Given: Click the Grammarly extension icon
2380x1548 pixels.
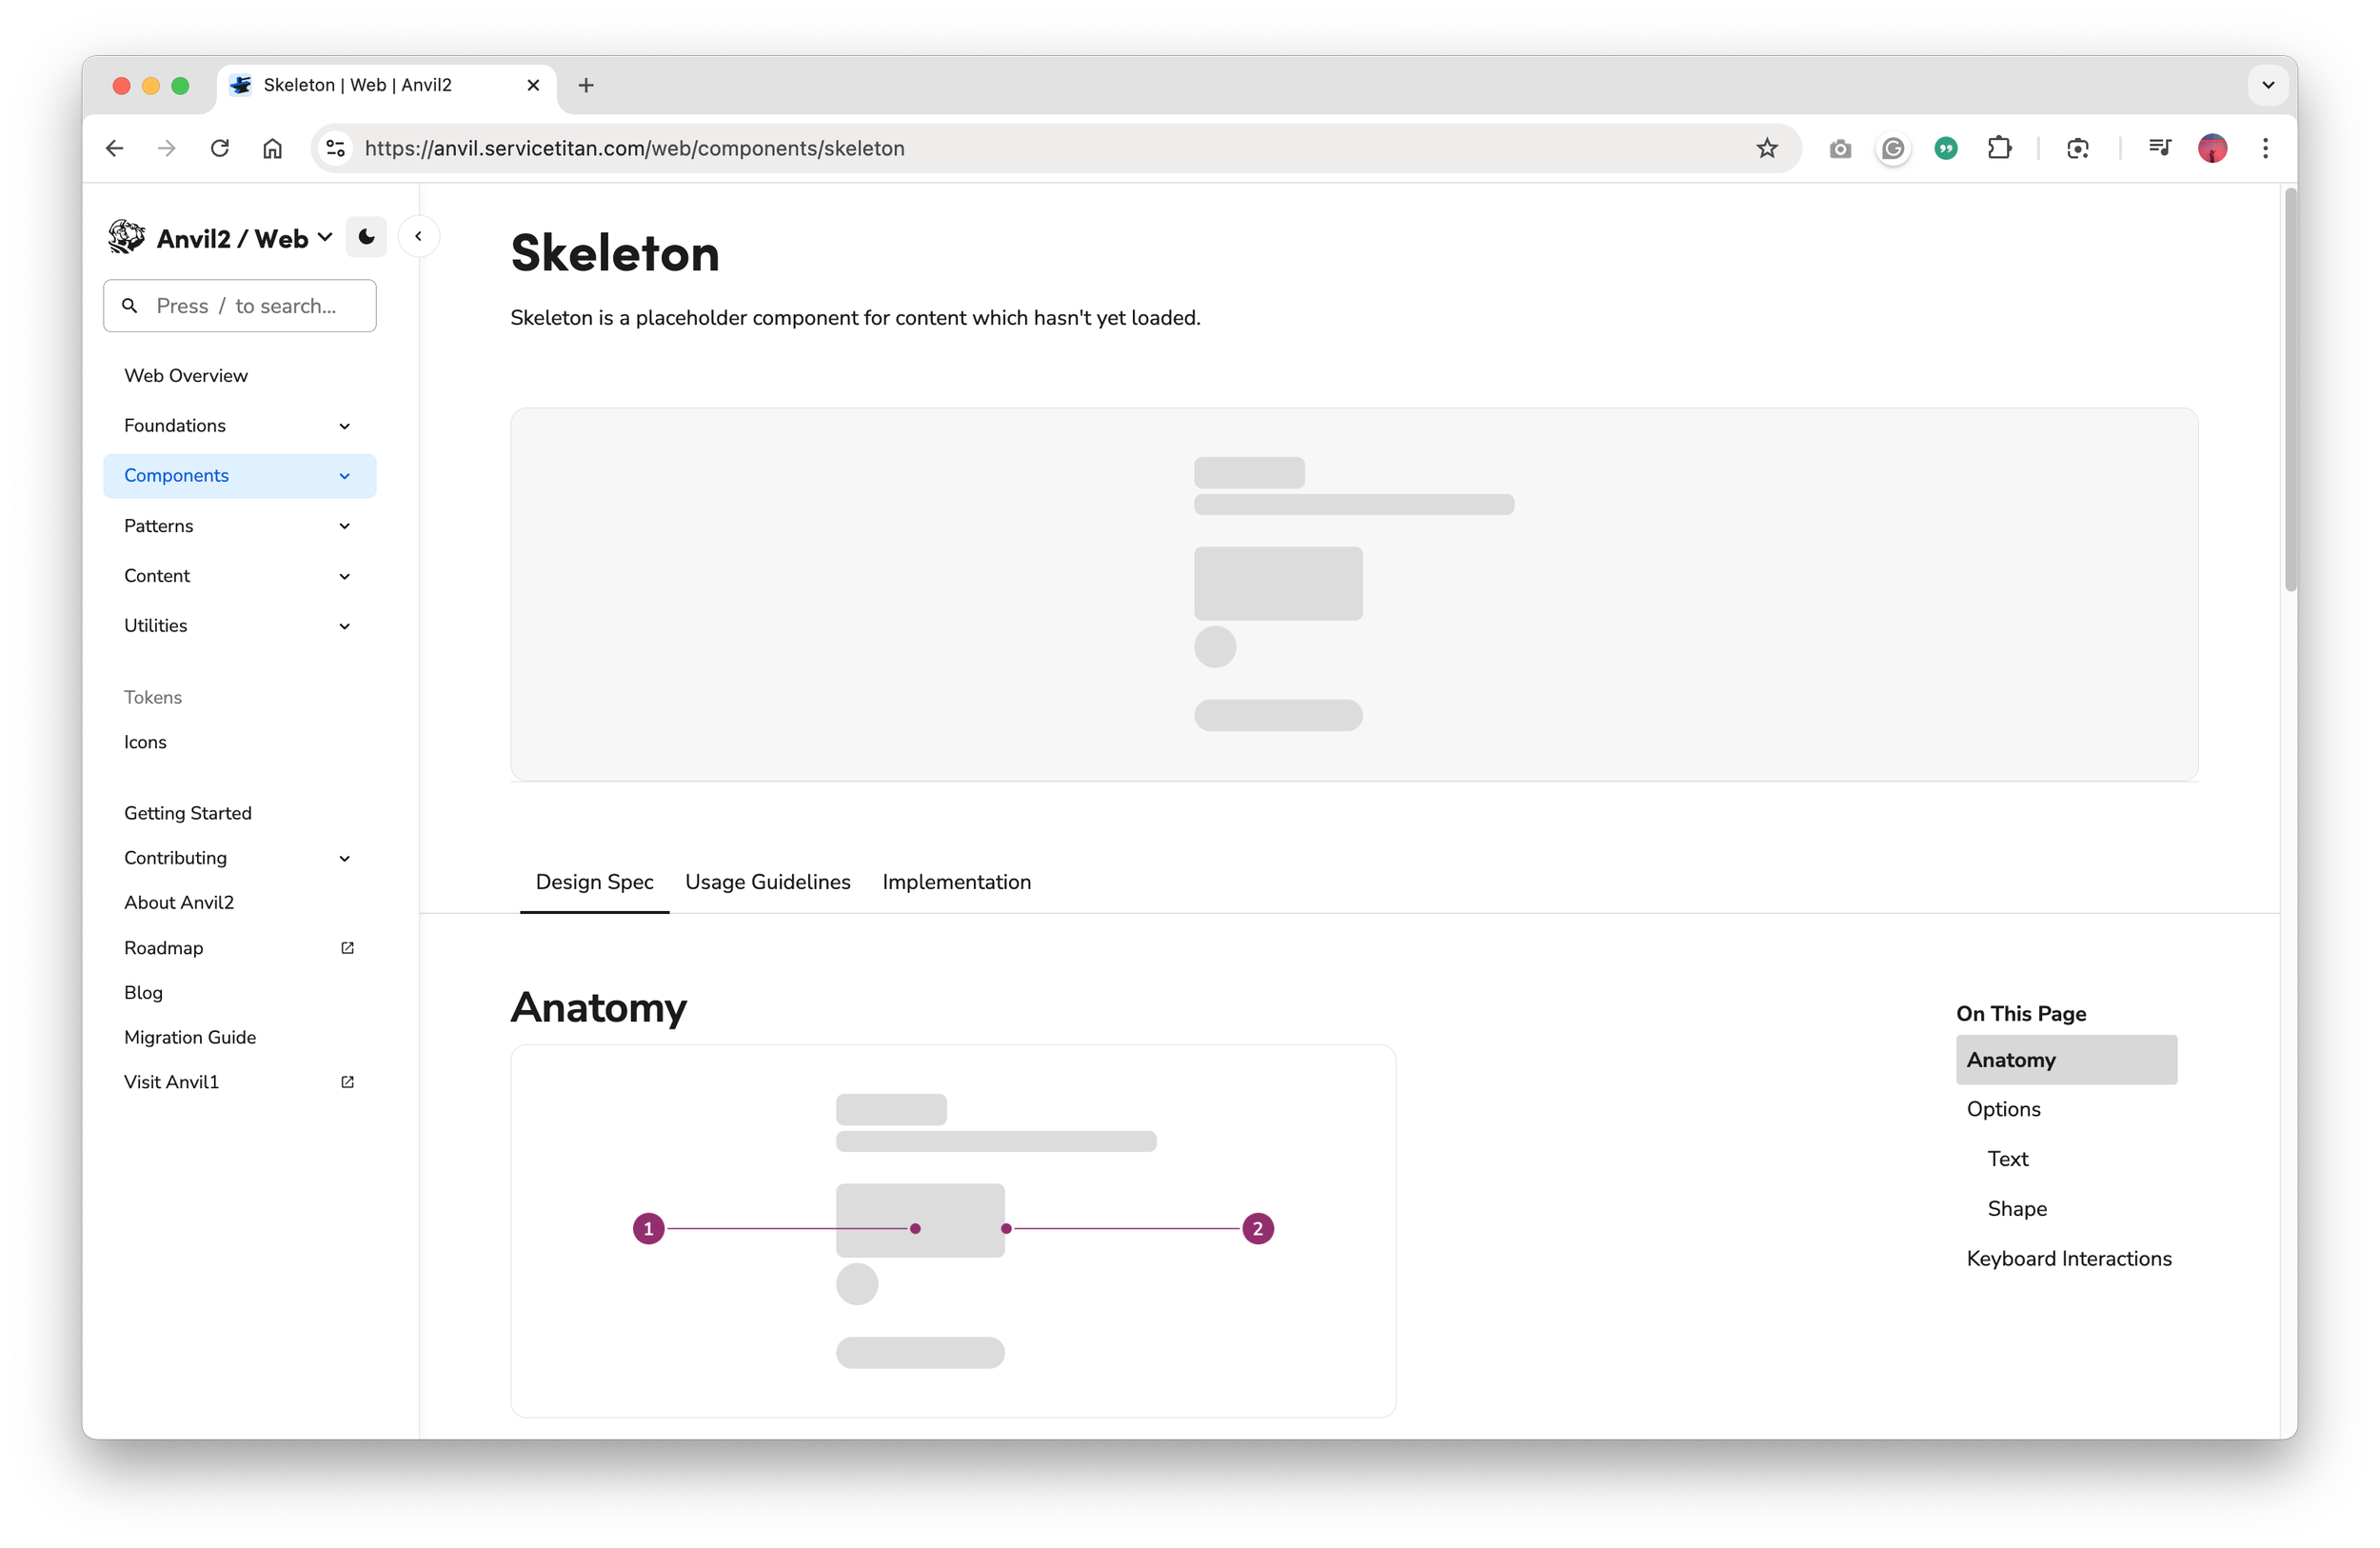Looking at the screenshot, I should click(x=1893, y=148).
